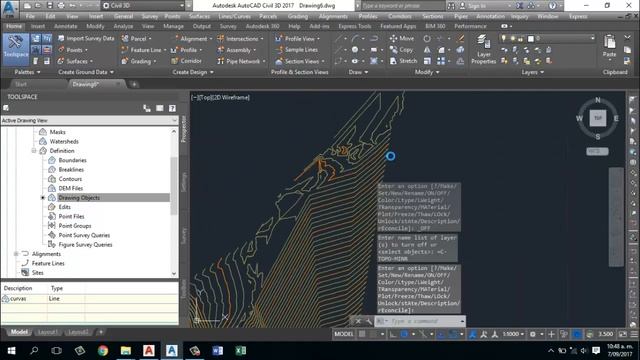Toggle polar tracking in the status bar

pos(404,334)
